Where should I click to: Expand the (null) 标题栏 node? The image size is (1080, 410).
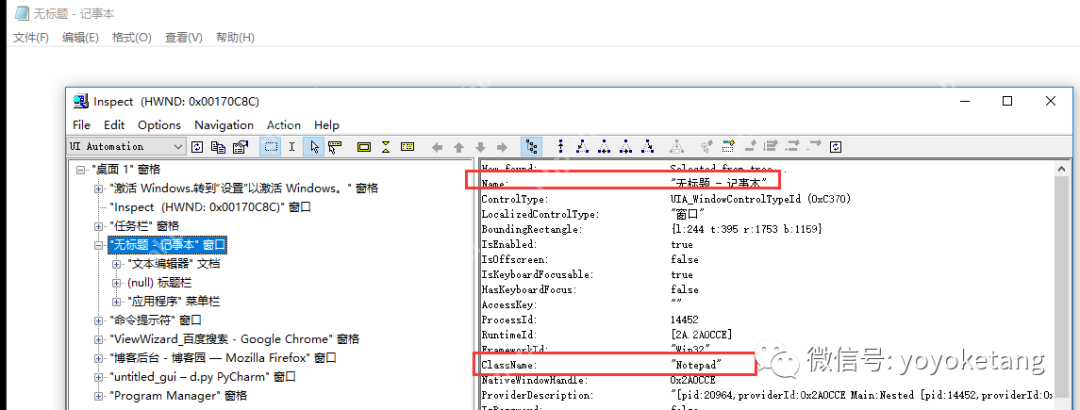coord(116,283)
